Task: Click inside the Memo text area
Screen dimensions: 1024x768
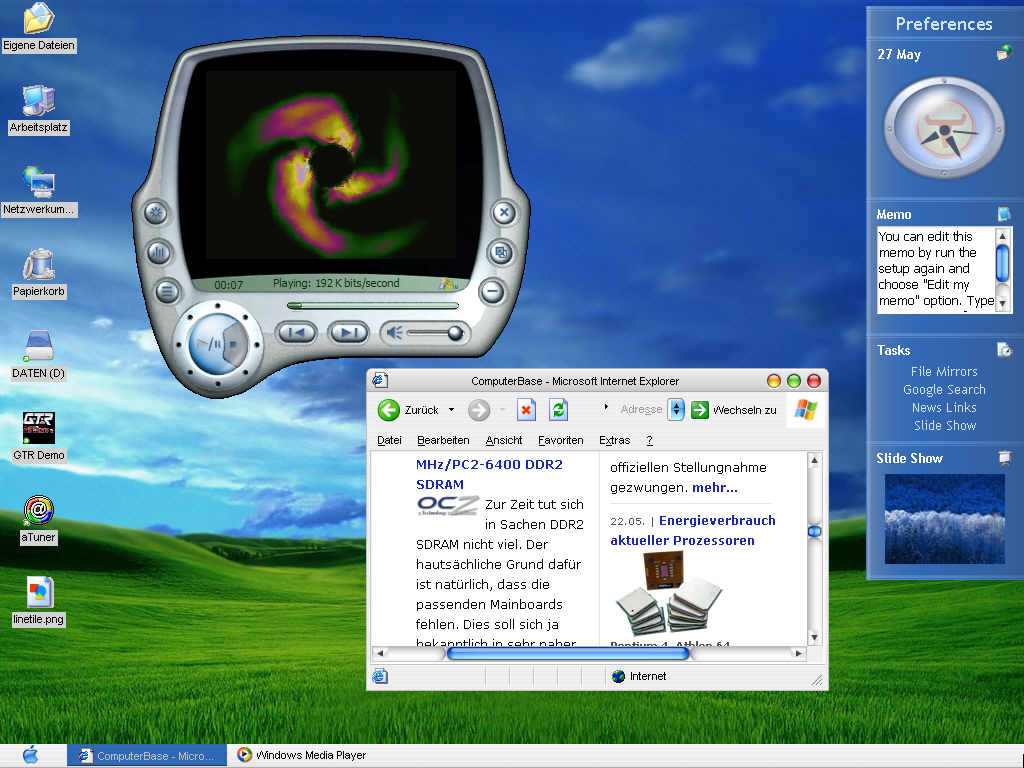Action: coord(935,269)
